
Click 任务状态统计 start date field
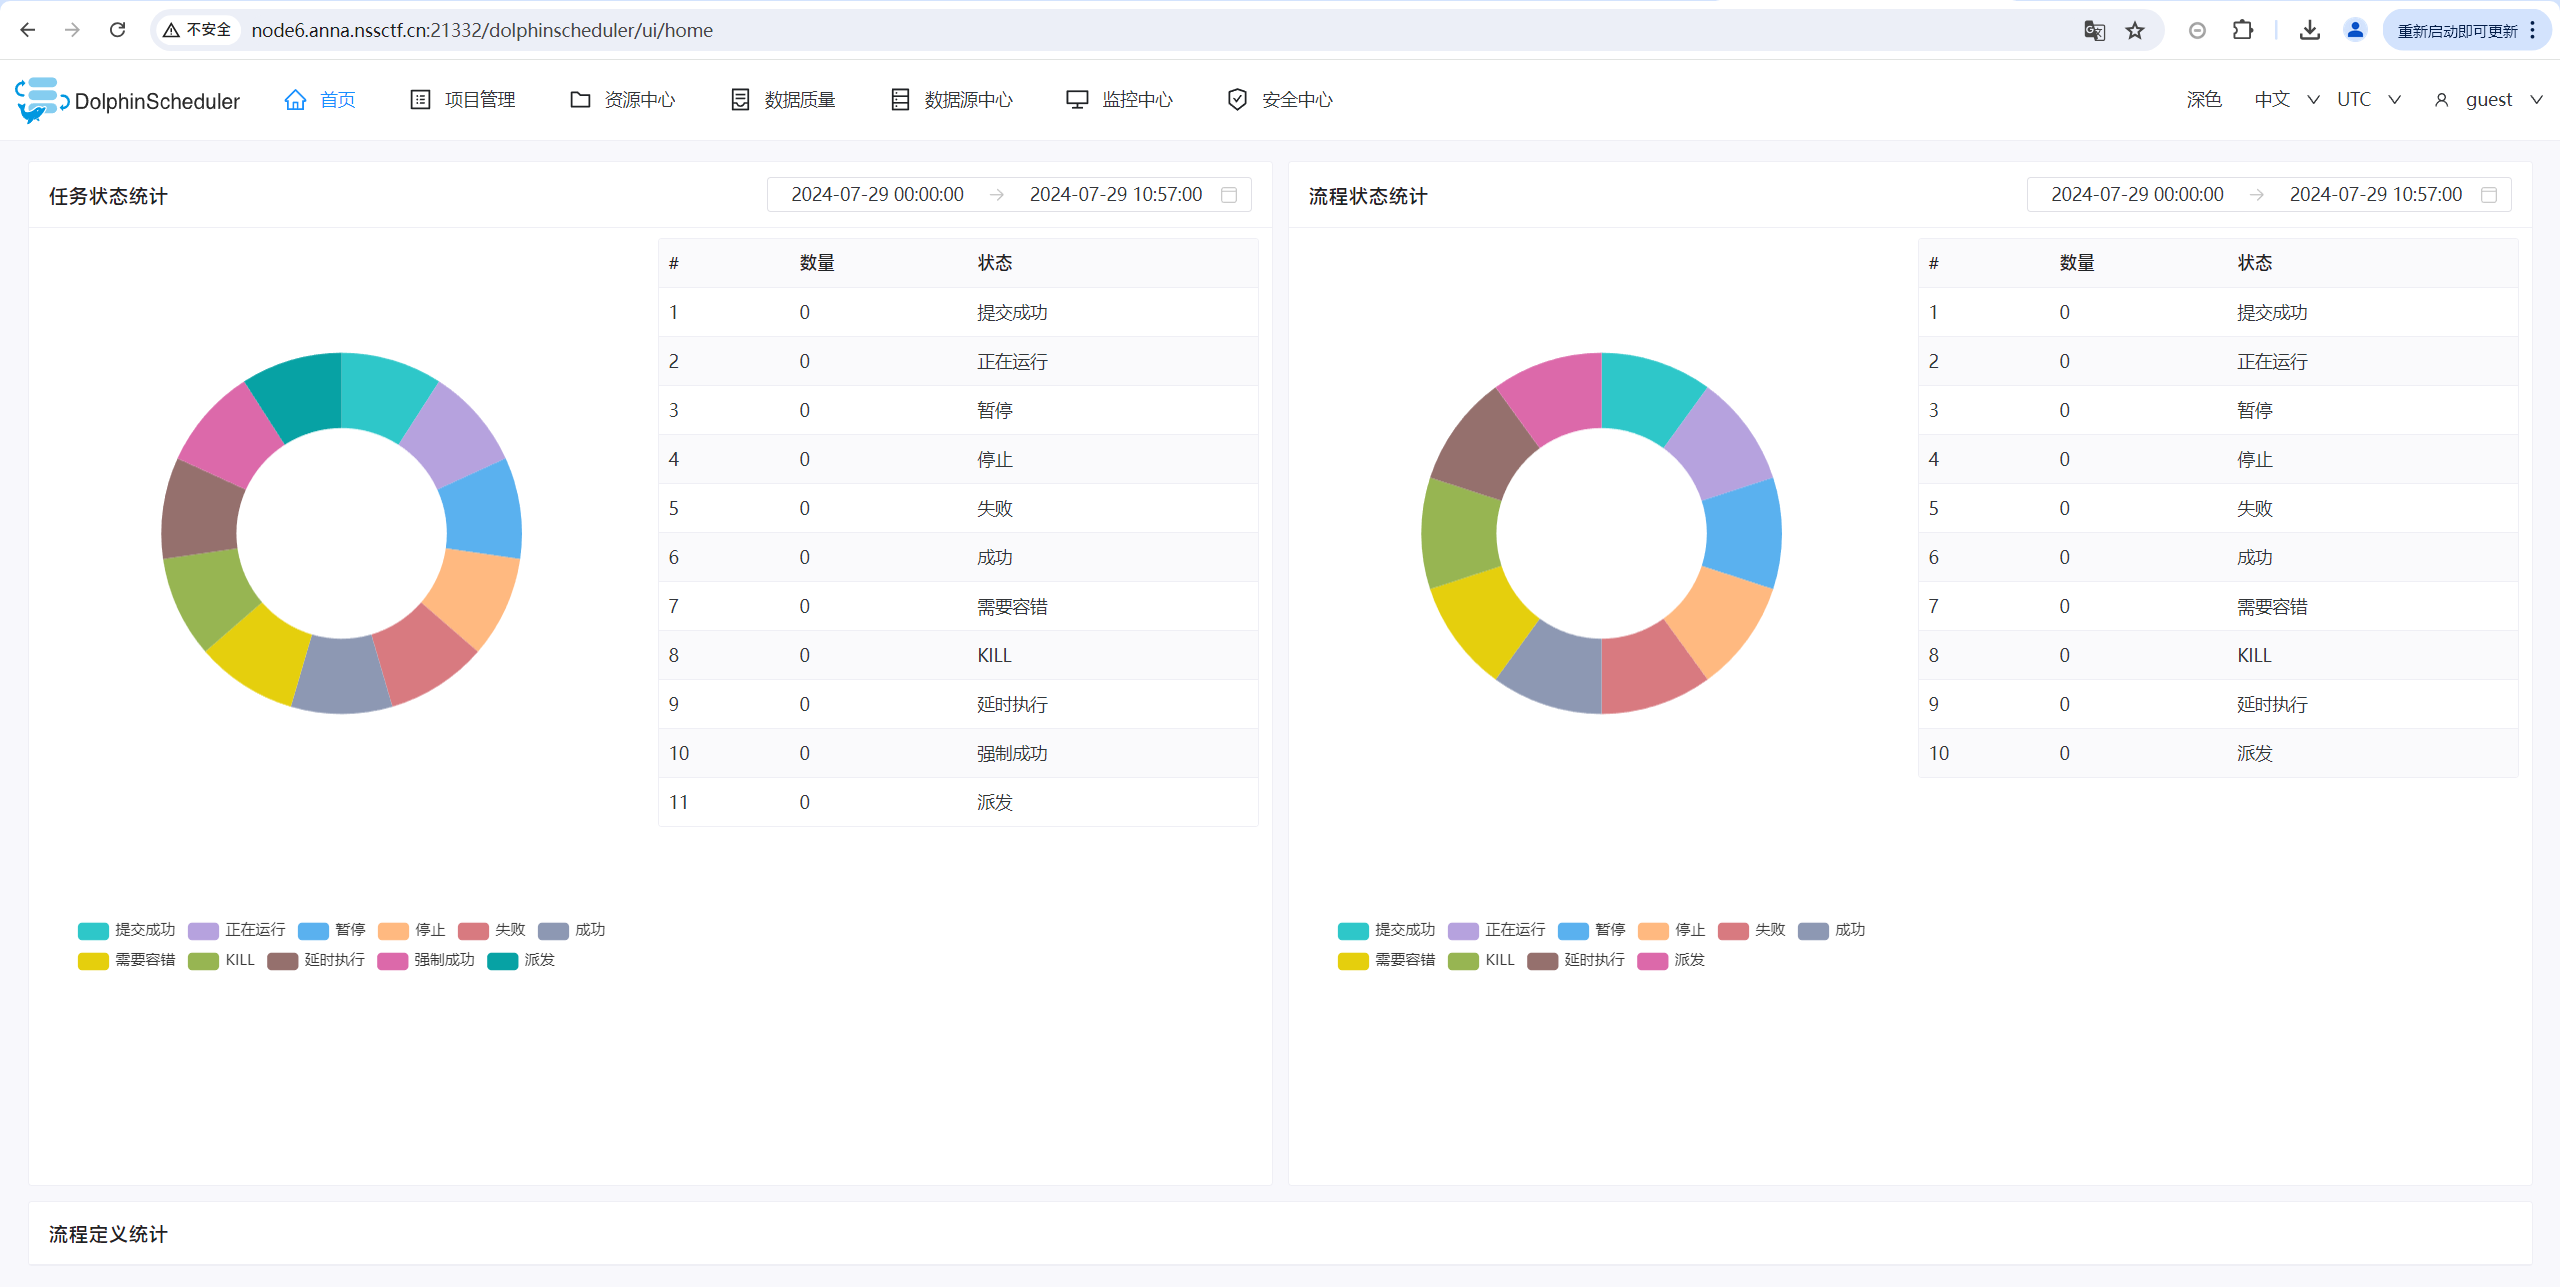877,194
